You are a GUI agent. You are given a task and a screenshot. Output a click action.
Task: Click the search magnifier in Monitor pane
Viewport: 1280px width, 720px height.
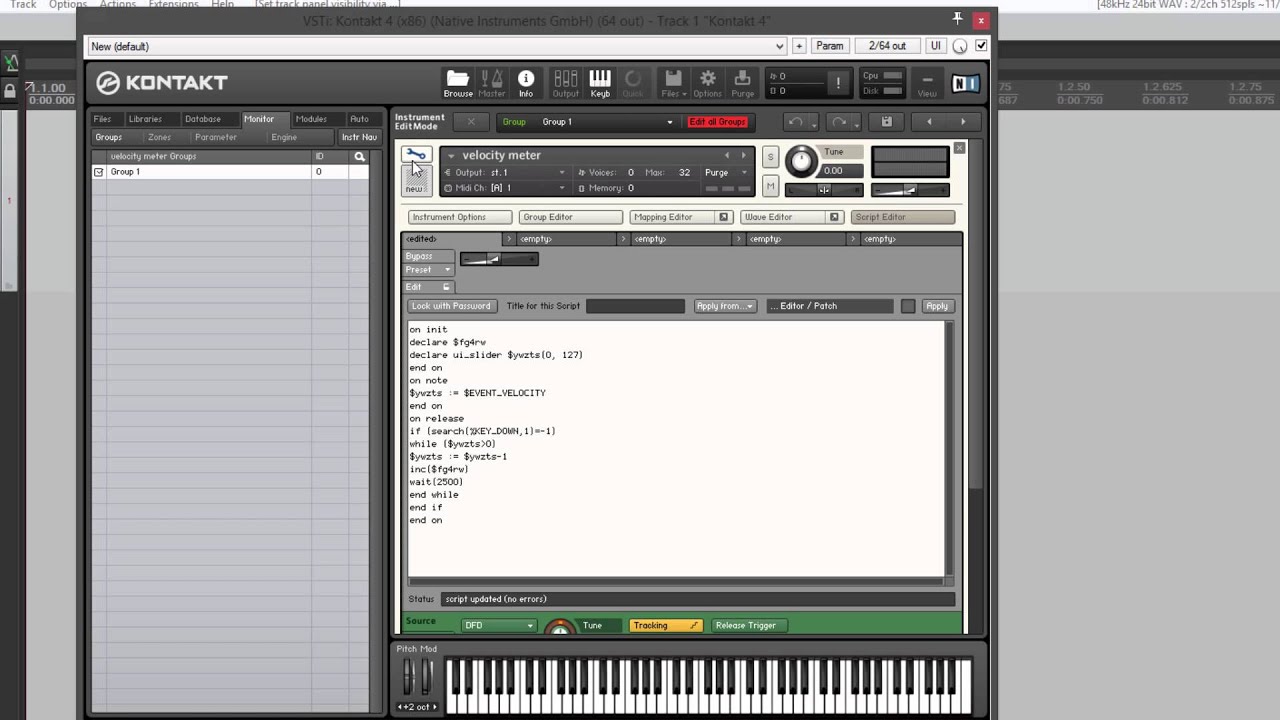pos(360,156)
